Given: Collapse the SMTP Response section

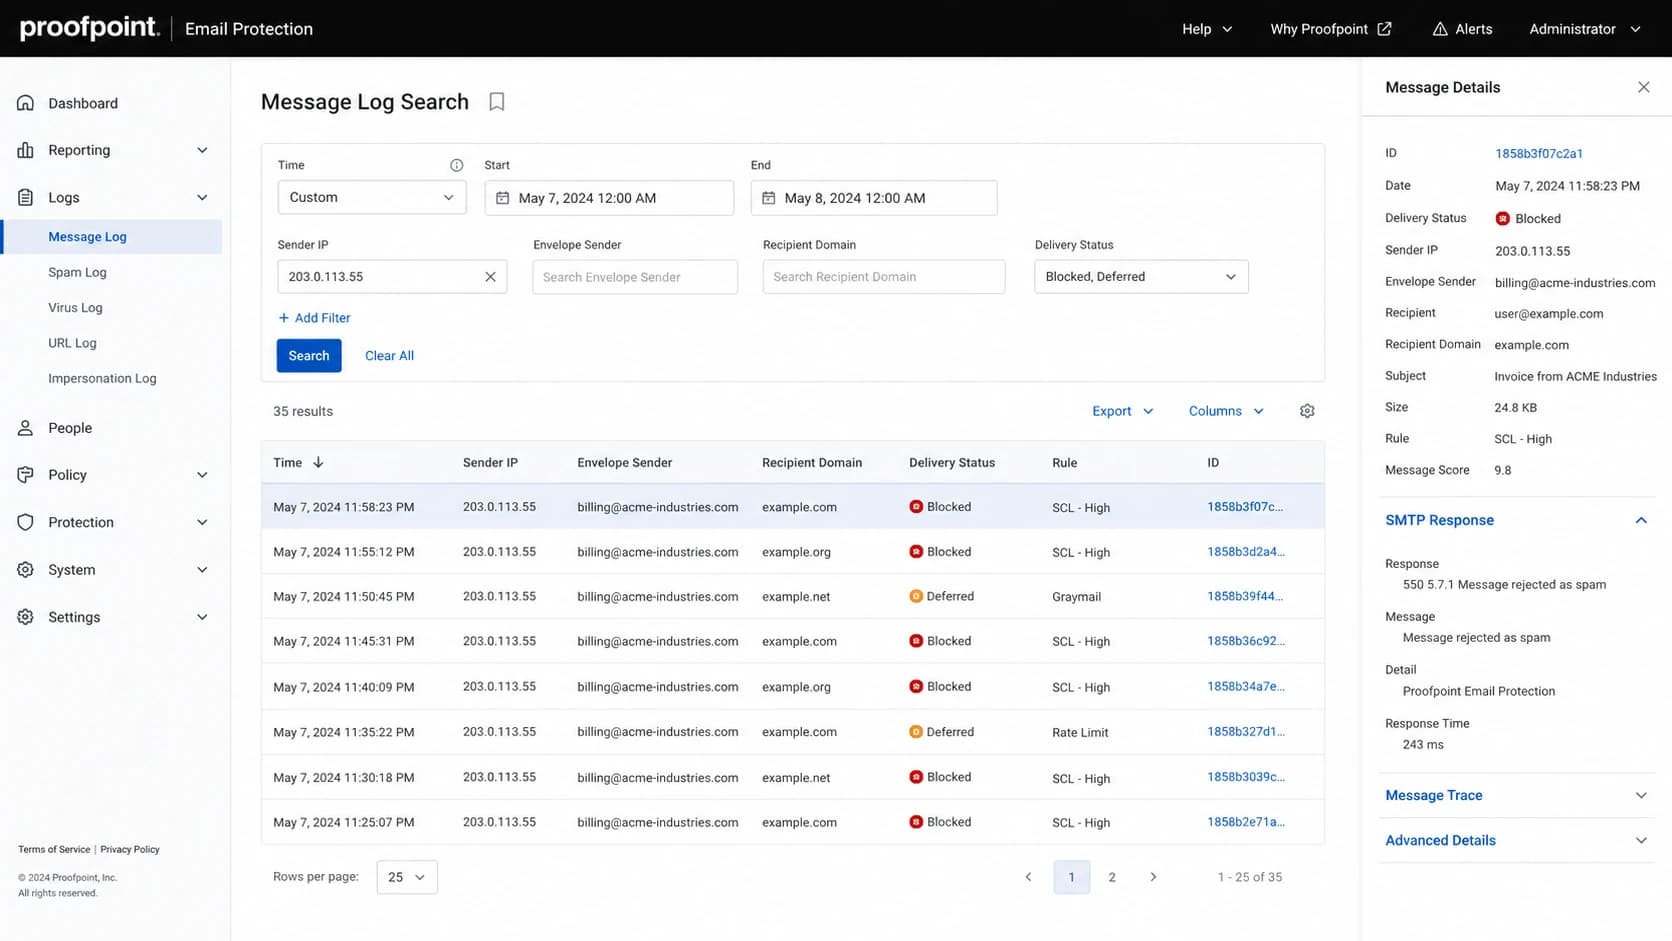Looking at the screenshot, I should click(x=1641, y=520).
